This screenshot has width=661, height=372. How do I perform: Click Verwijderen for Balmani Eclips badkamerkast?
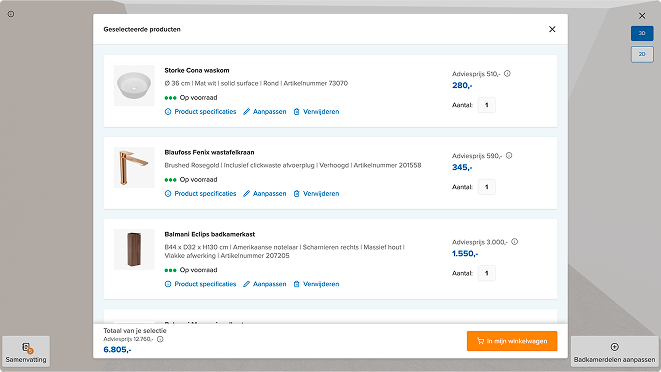316,284
